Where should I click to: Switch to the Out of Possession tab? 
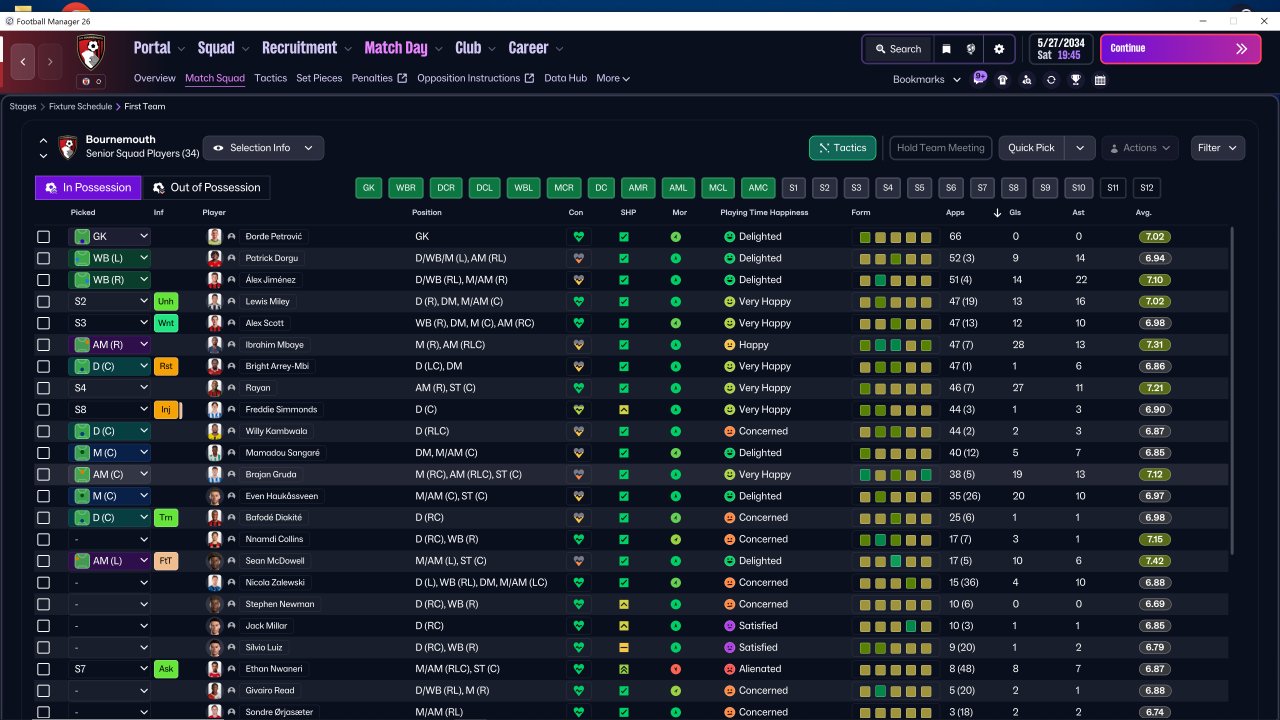(x=206, y=188)
